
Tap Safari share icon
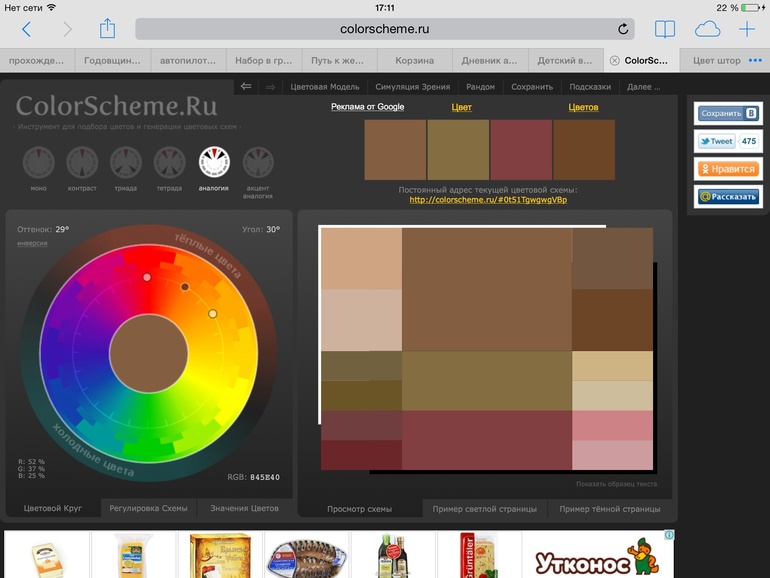[x=108, y=29]
